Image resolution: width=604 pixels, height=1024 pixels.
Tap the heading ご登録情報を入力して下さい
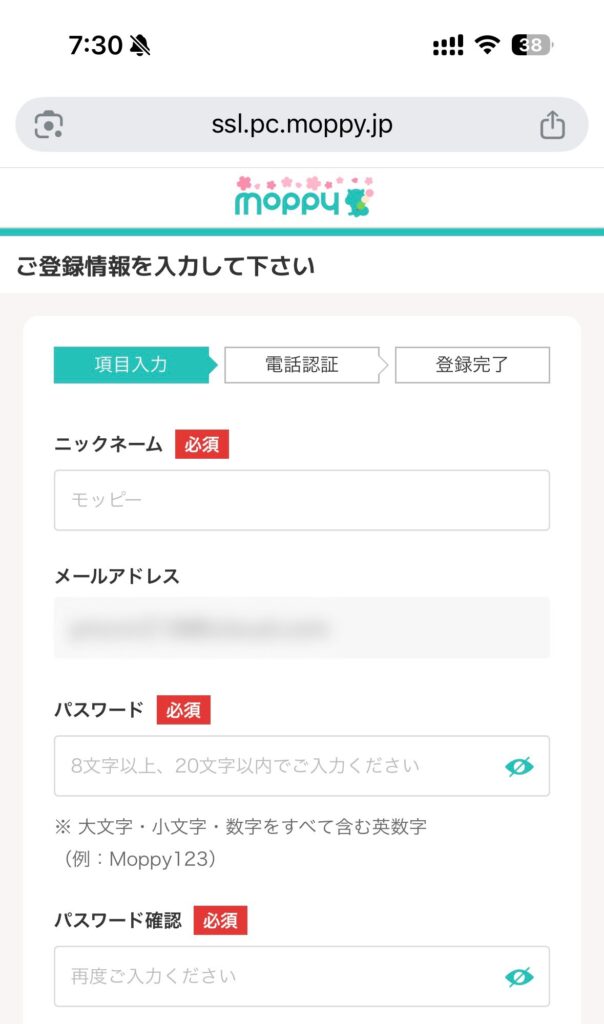(x=166, y=265)
